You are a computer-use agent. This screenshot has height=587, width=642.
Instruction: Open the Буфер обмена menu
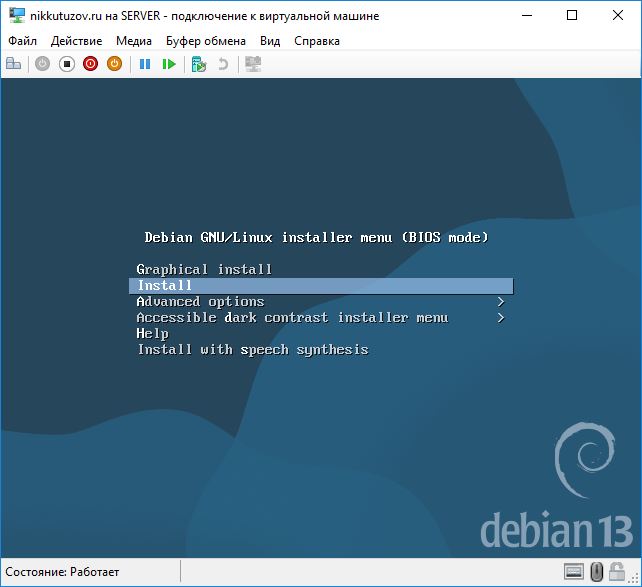pyautogui.click(x=206, y=41)
